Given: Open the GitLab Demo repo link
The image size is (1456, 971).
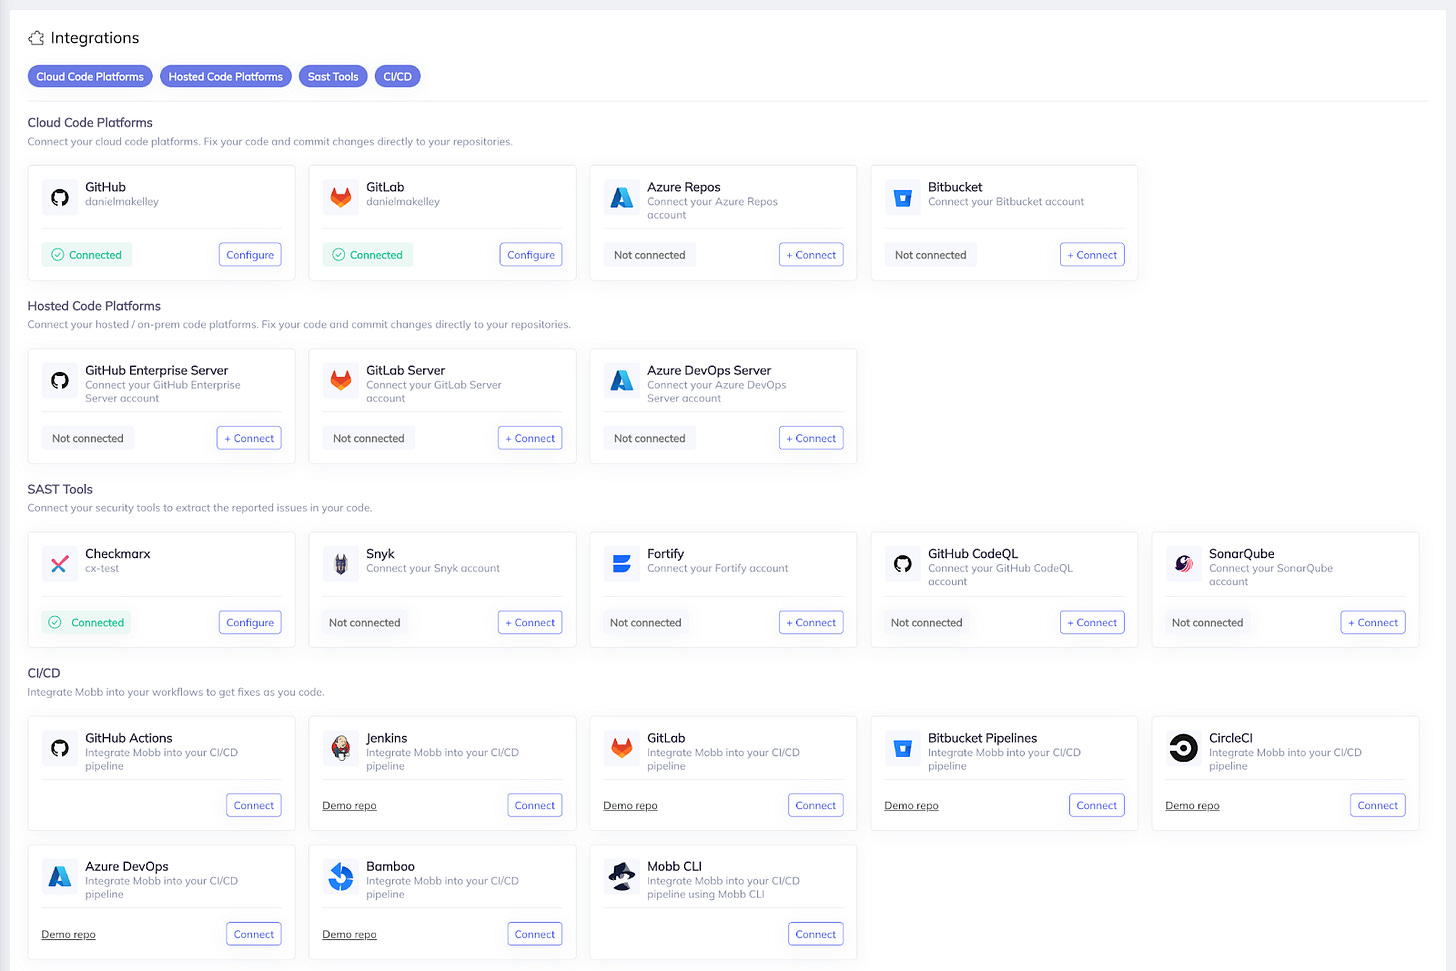Looking at the screenshot, I should click(x=630, y=806).
